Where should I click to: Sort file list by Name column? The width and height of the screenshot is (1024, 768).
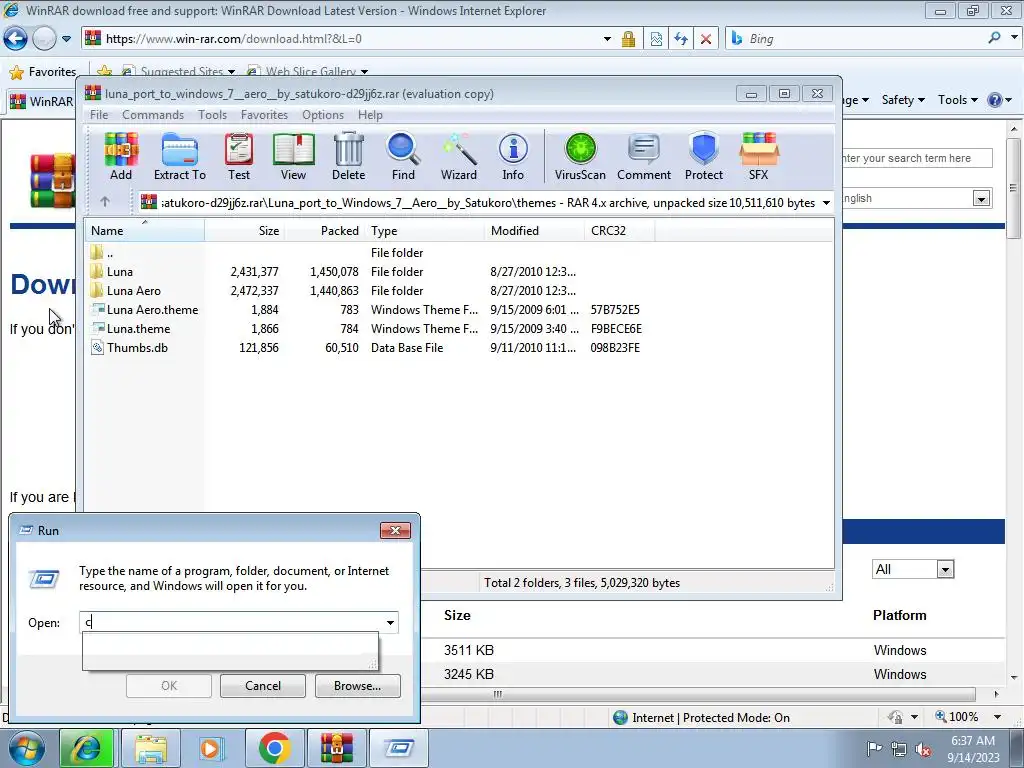click(144, 231)
